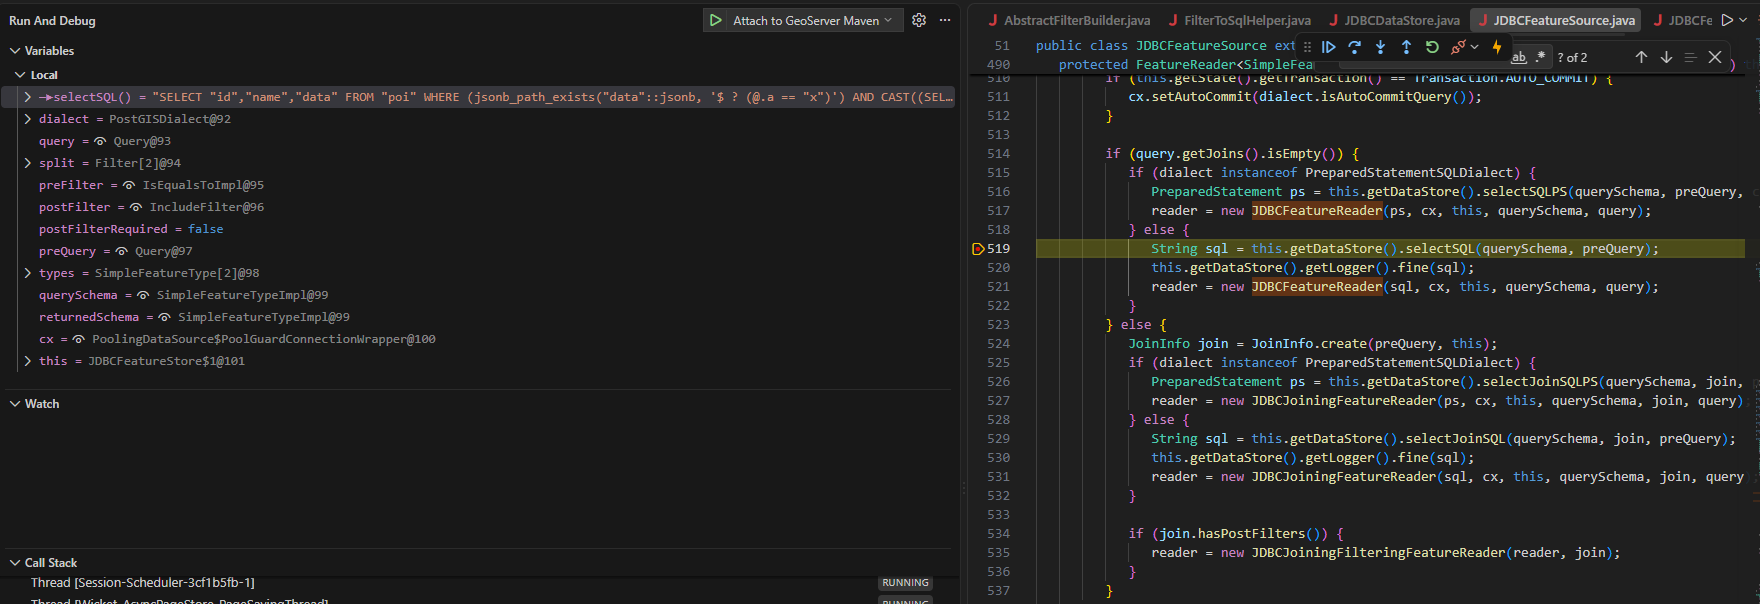Click eye icon for returnedSchema variable

164,317
